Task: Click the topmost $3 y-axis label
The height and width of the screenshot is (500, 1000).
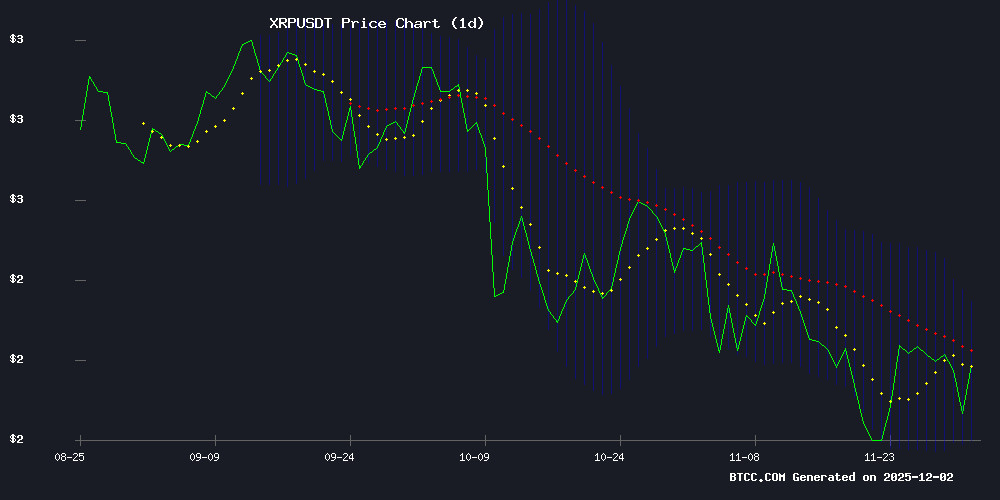Action: point(16,40)
